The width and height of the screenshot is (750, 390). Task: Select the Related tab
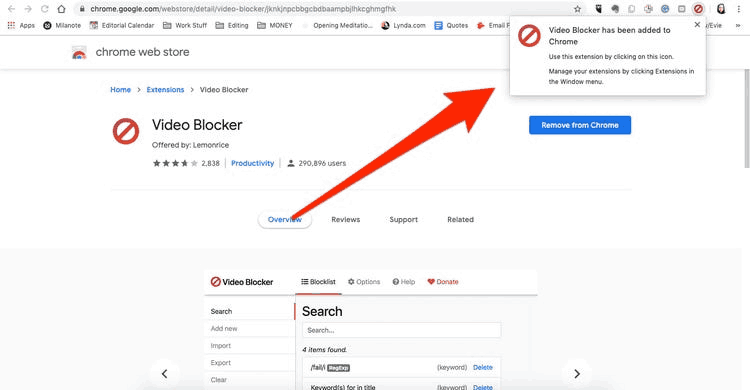click(x=460, y=220)
